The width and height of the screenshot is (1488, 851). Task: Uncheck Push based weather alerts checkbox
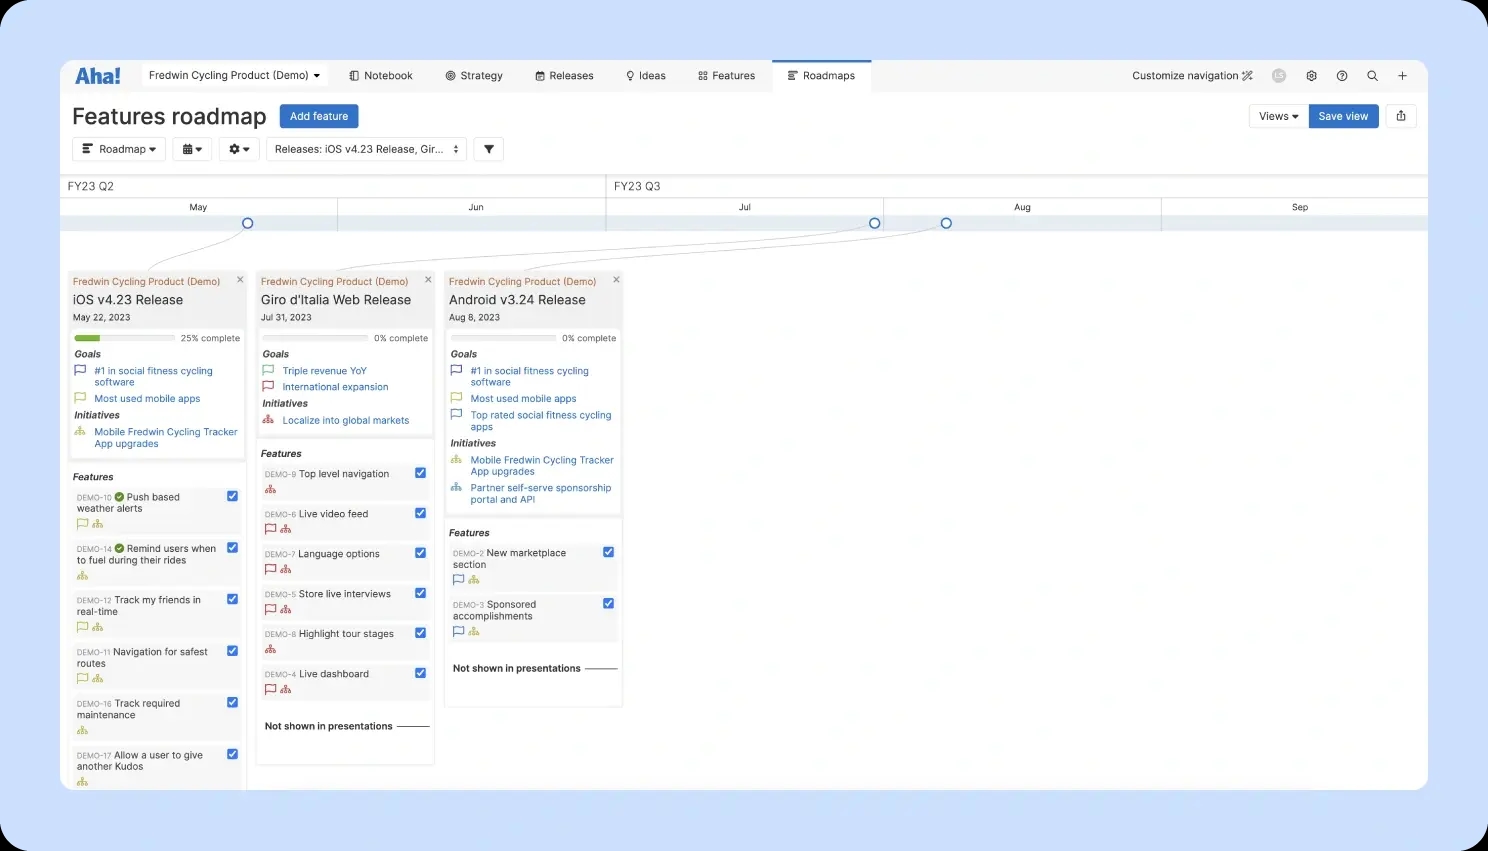coord(232,496)
